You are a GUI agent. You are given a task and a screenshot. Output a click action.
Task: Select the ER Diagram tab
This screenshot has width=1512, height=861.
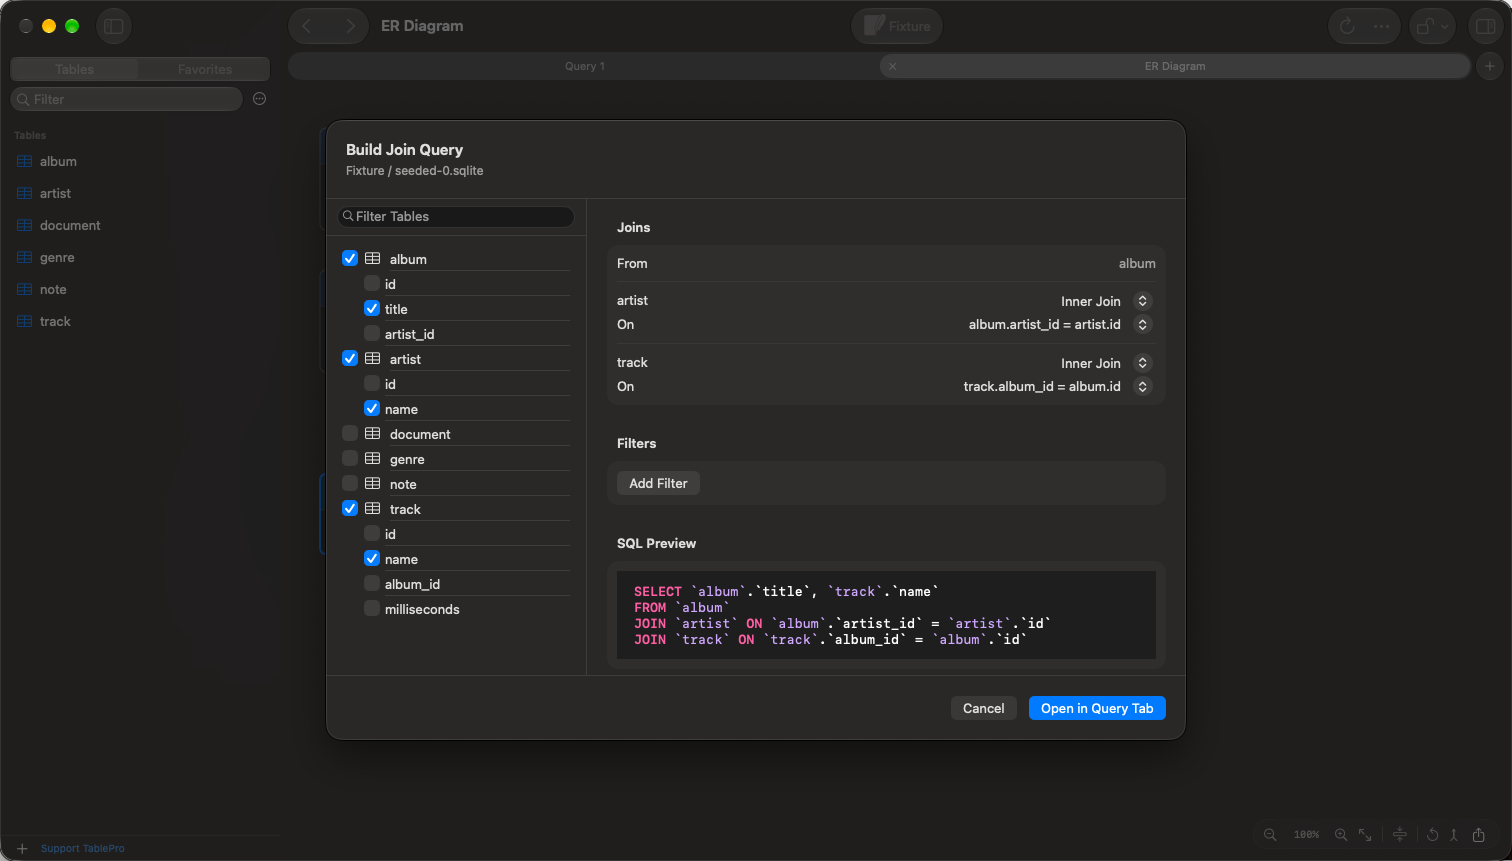[x=1175, y=66]
